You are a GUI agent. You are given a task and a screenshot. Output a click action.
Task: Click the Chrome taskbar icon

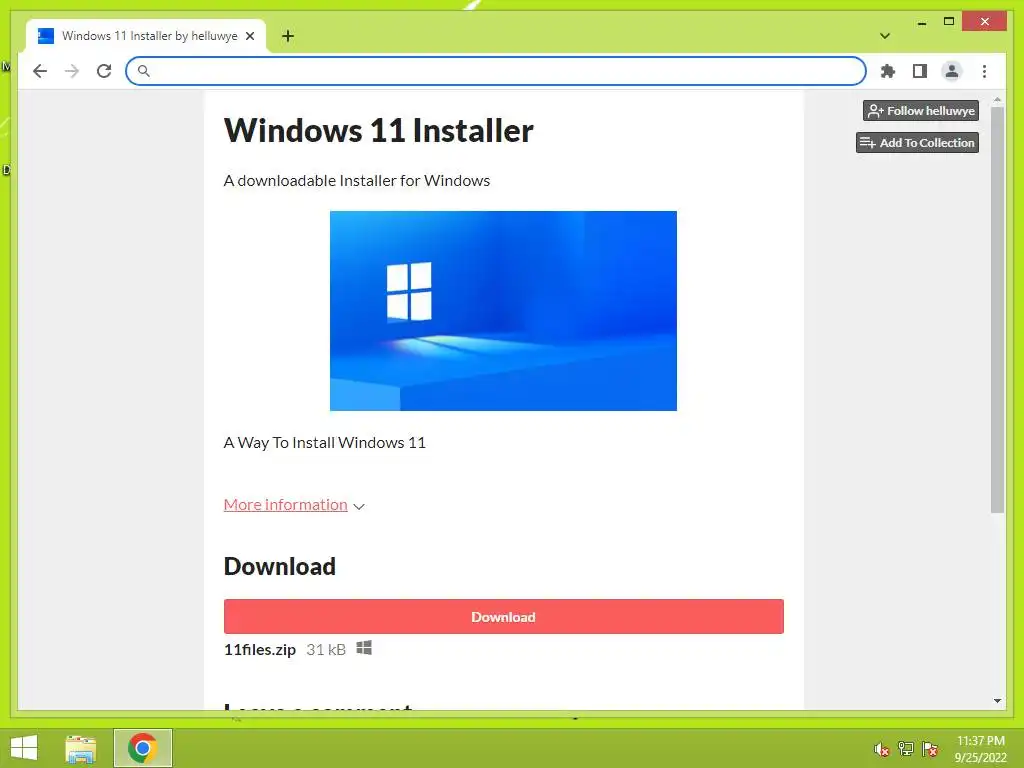tap(142, 748)
